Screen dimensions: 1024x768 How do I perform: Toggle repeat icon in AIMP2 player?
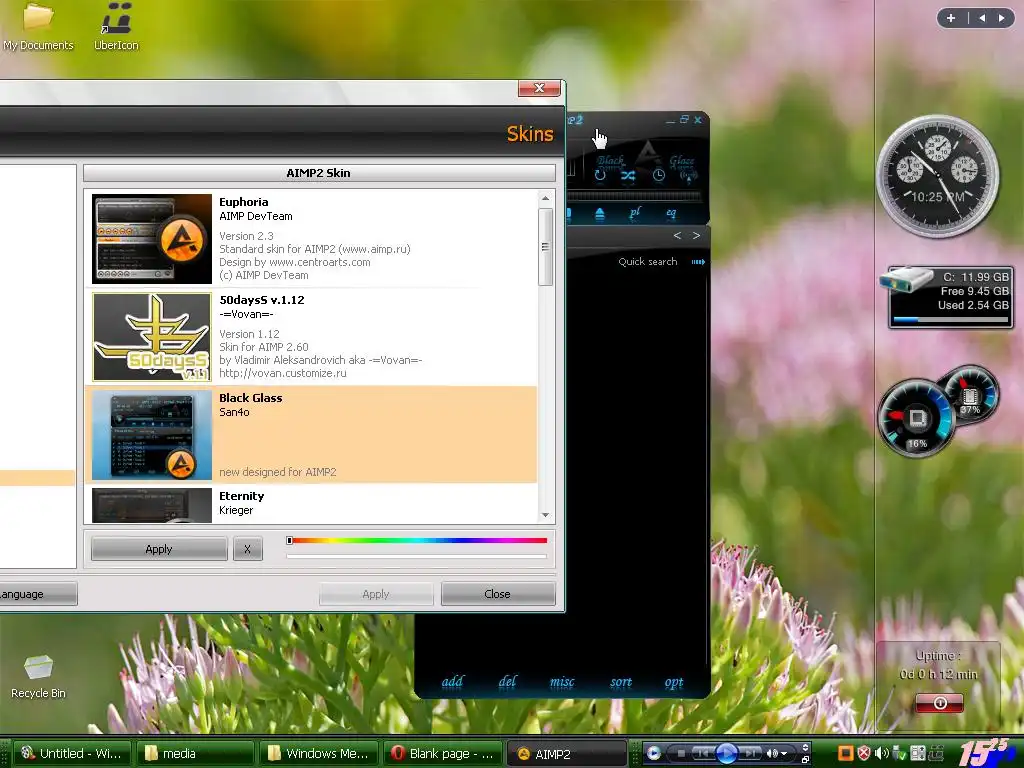[x=600, y=175]
